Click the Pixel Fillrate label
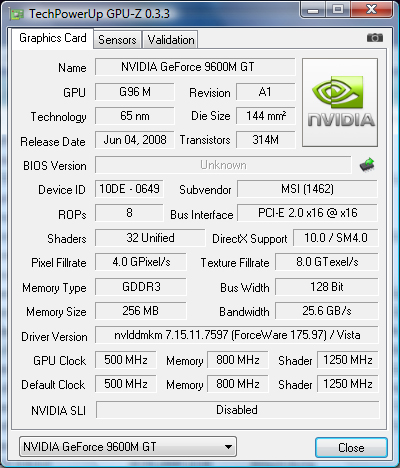The image size is (400, 468). coord(59,263)
